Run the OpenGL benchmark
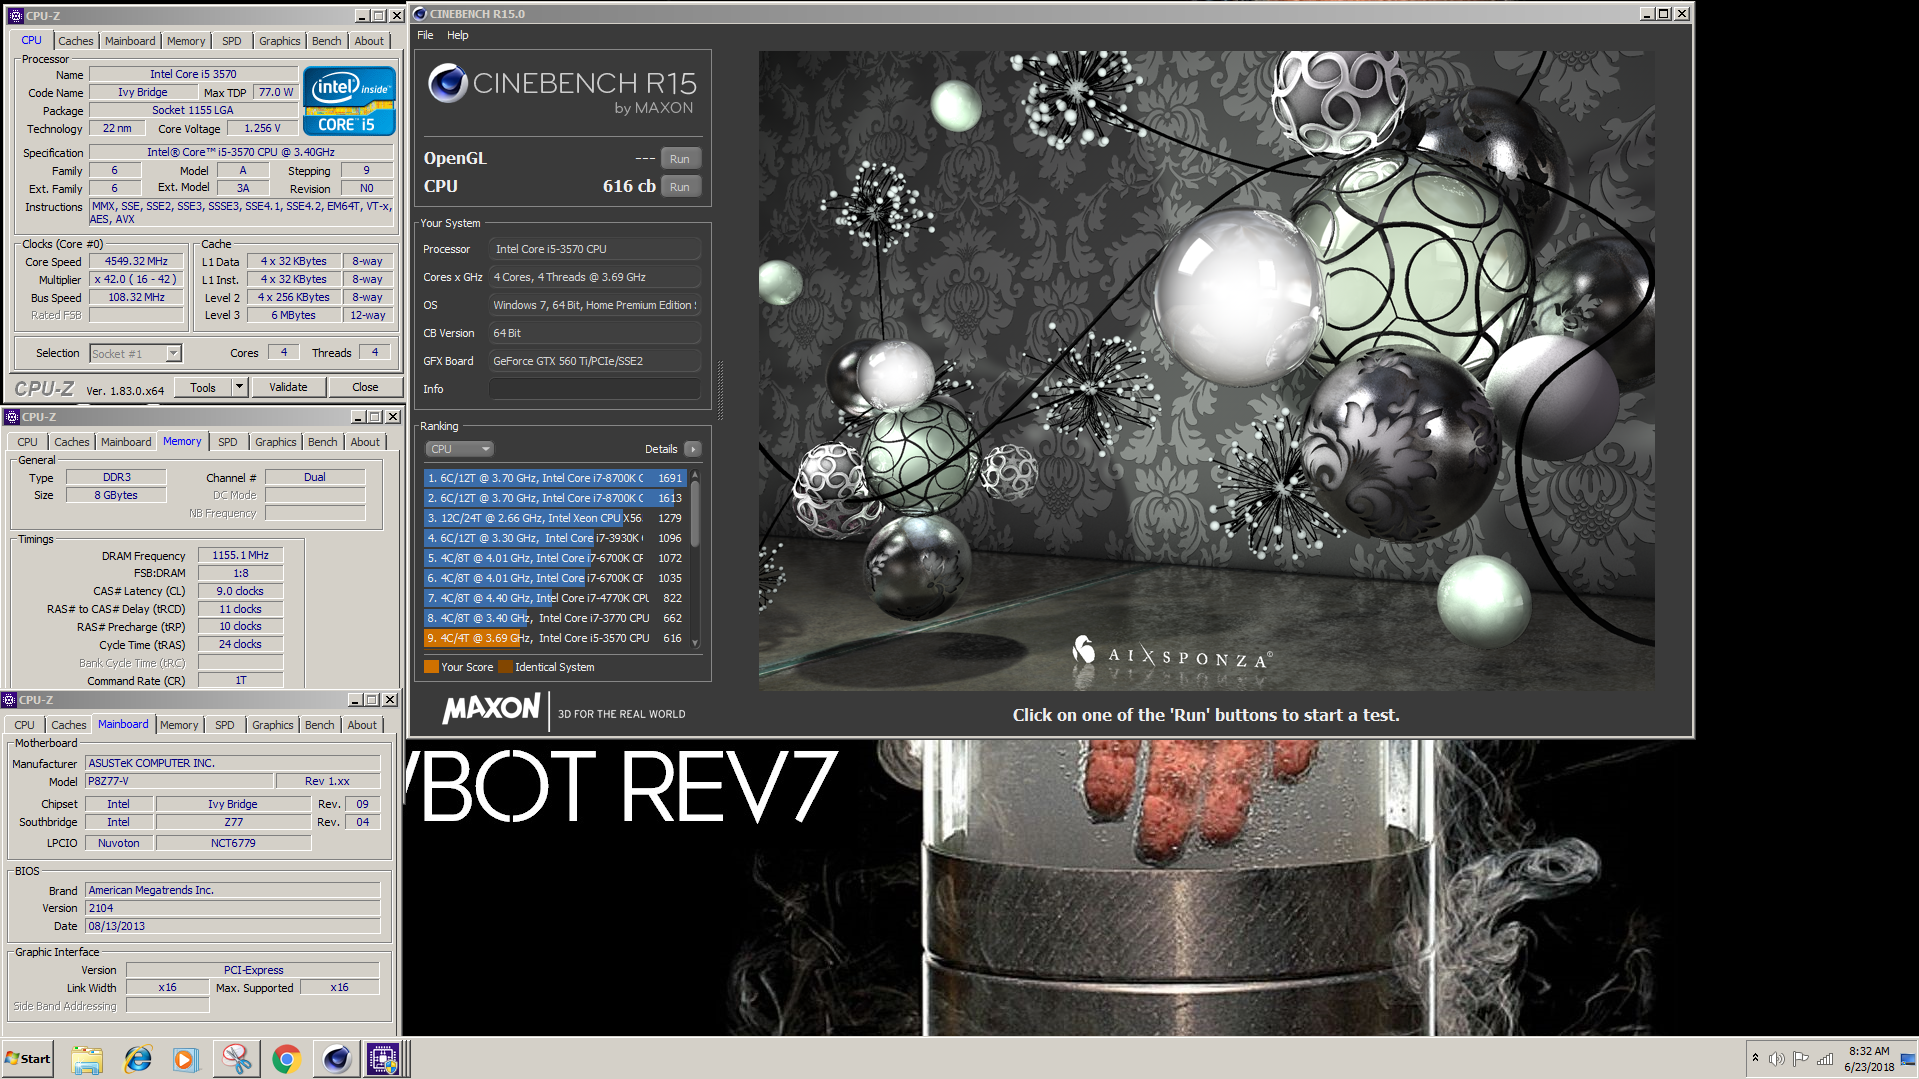This screenshot has width=1919, height=1079. 680,159
